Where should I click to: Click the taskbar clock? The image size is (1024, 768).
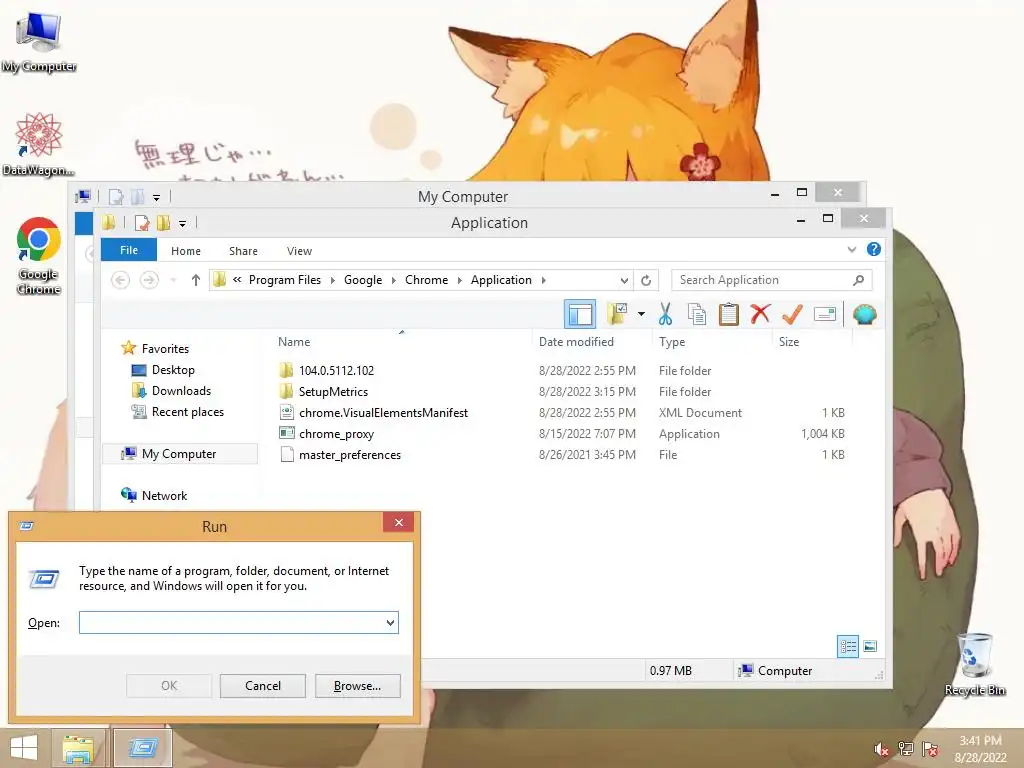pyautogui.click(x=980, y=749)
